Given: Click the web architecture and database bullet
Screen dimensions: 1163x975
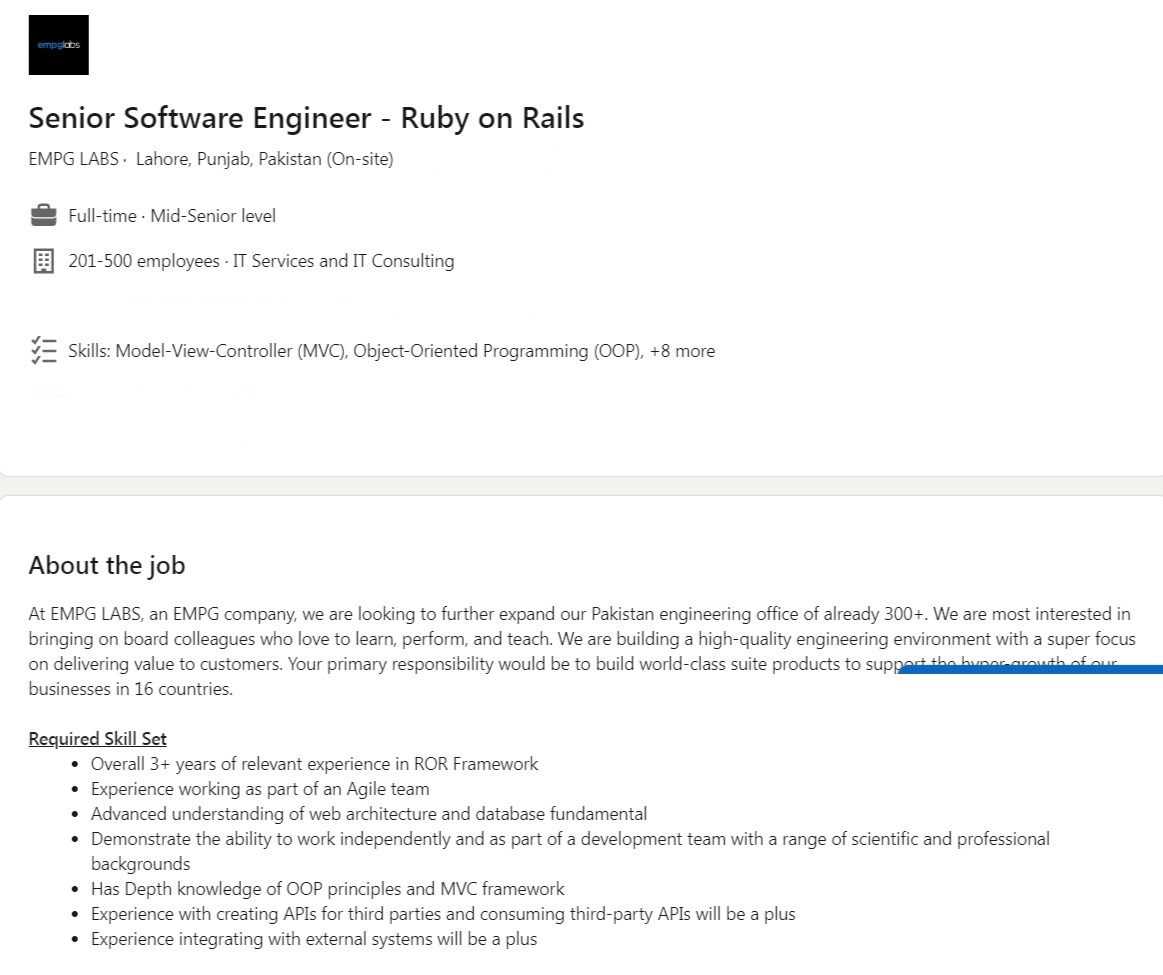Looking at the screenshot, I should pyautogui.click(x=368, y=814).
